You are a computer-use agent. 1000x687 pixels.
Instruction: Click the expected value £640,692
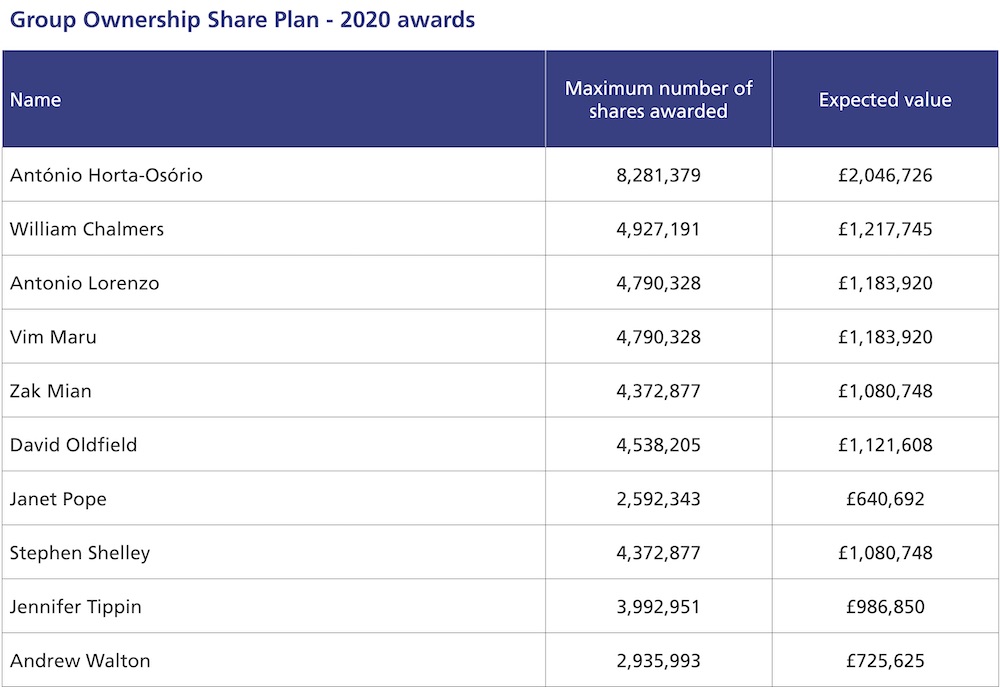pos(885,499)
